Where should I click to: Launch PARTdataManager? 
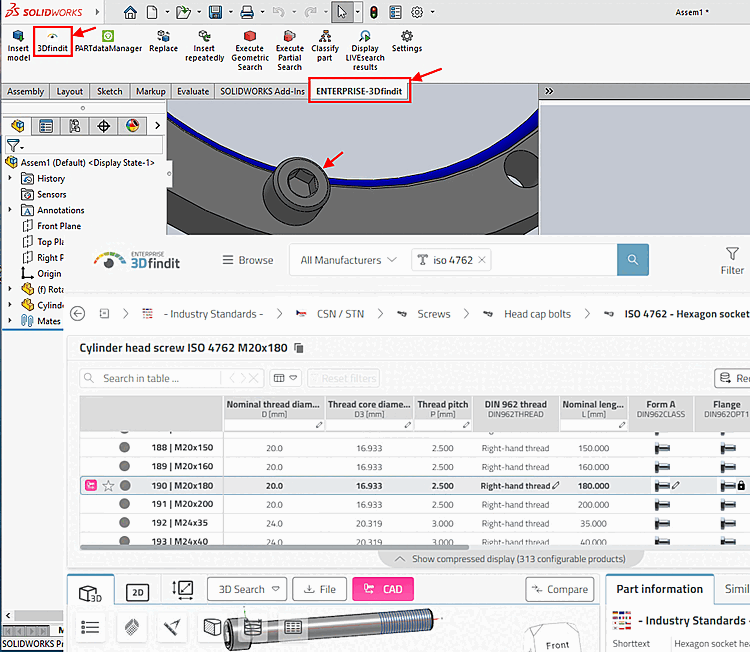[x=108, y=42]
